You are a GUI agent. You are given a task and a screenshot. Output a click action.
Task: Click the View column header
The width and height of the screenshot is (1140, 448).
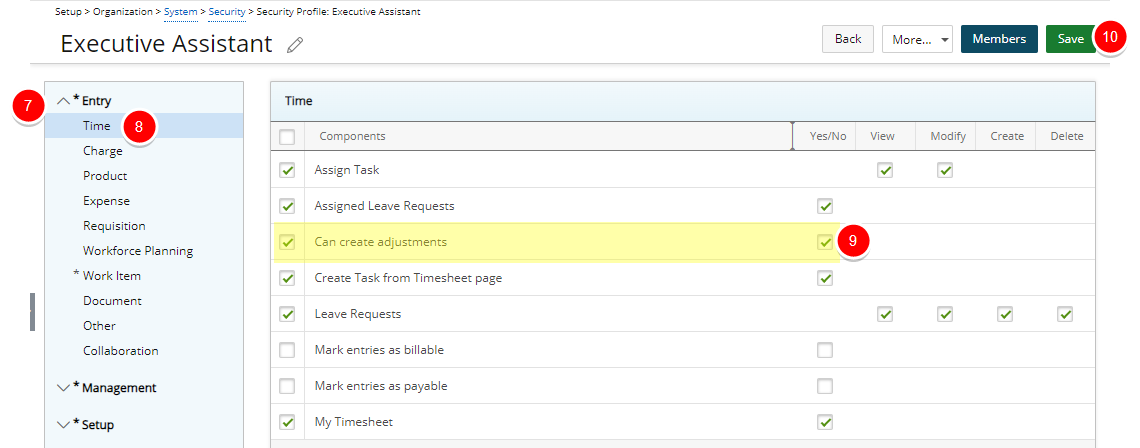coord(883,136)
